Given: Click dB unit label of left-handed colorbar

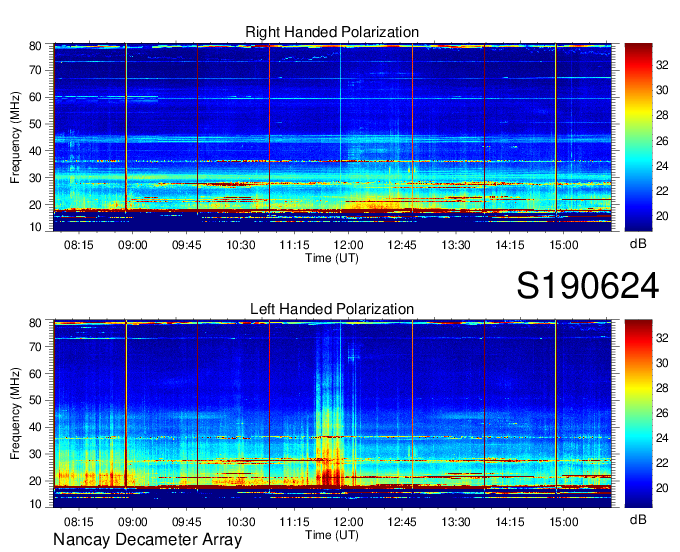Looking at the screenshot, I should 638,519.
